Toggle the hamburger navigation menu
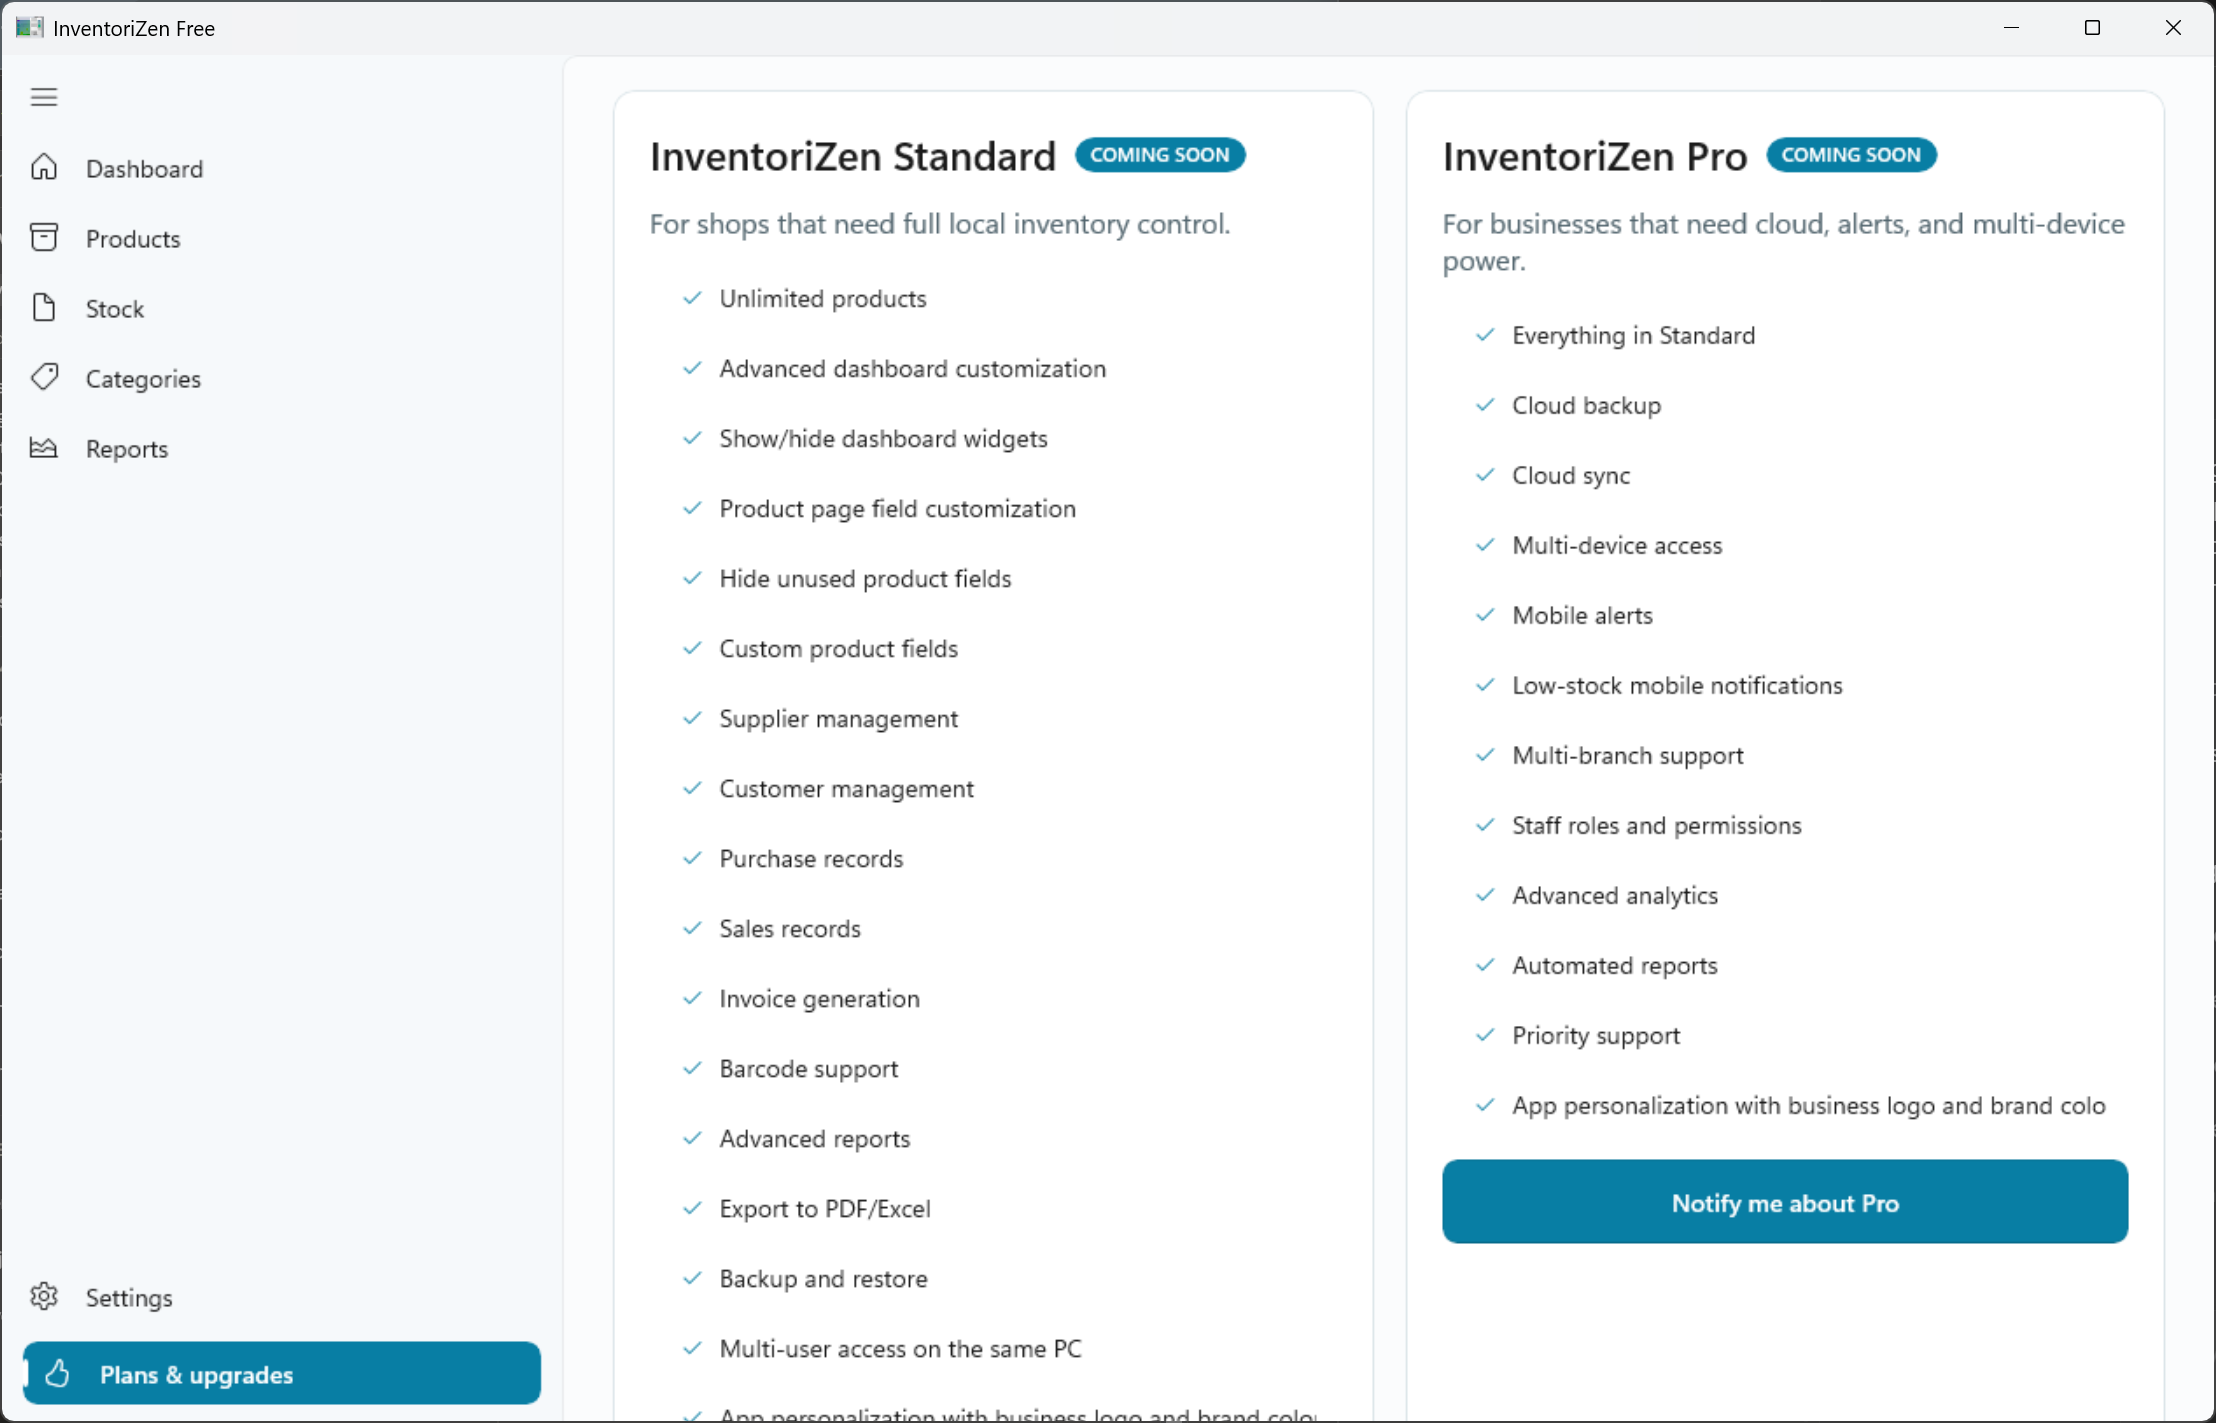2216x1423 pixels. tap(44, 97)
